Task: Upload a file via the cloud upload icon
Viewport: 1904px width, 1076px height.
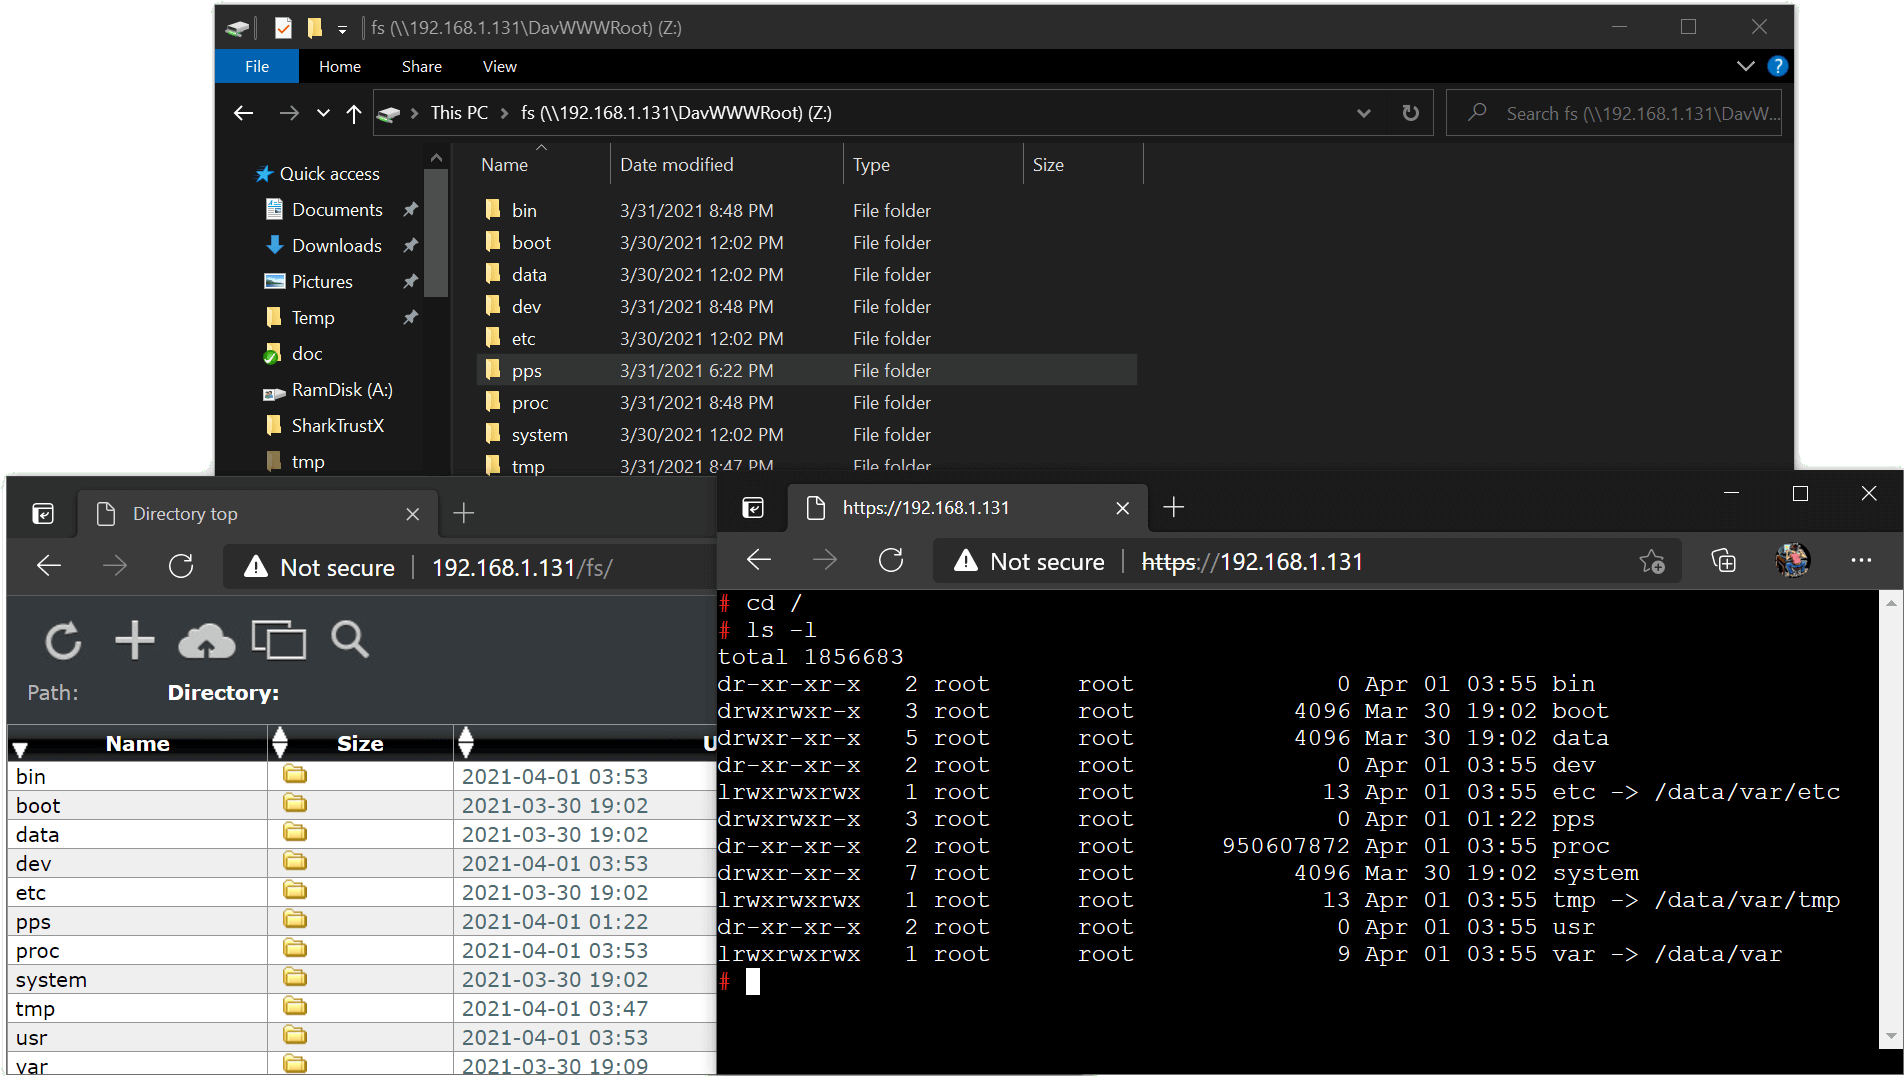Action: coord(207,641)
